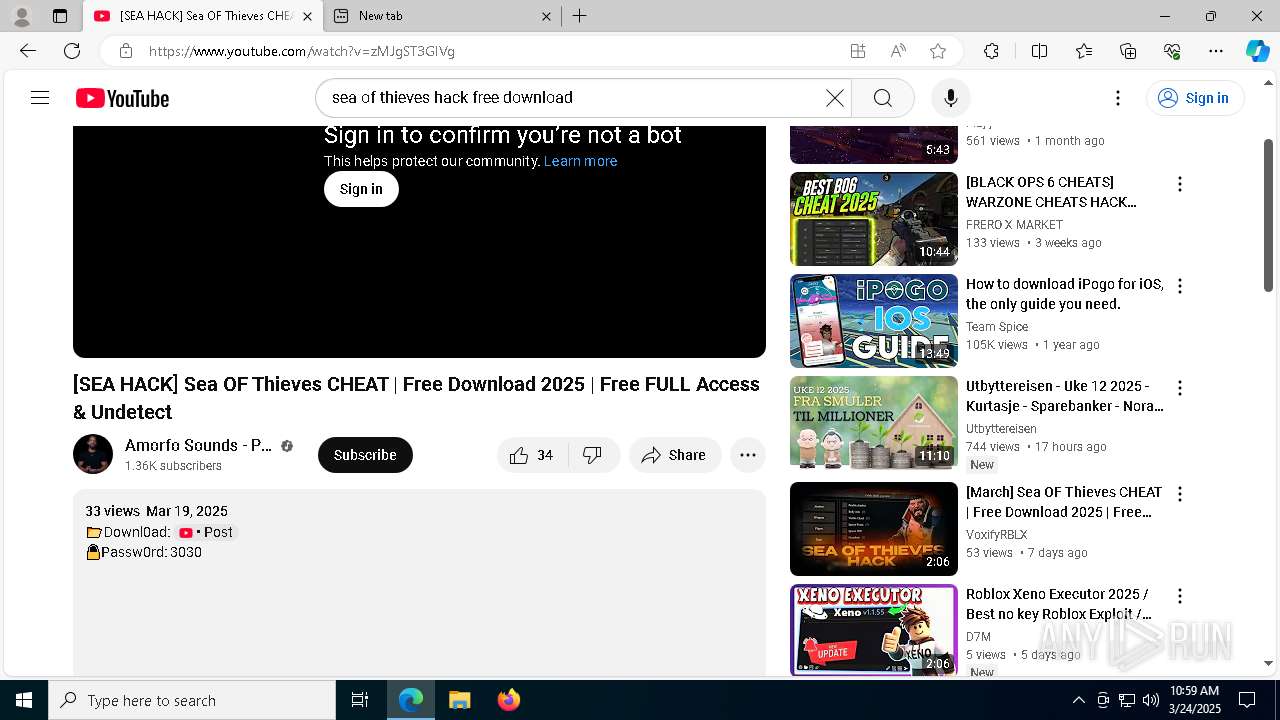Open options for iPogo iOS guide video
This screenshot has height=720, width=1280.
pos(1180,286)
